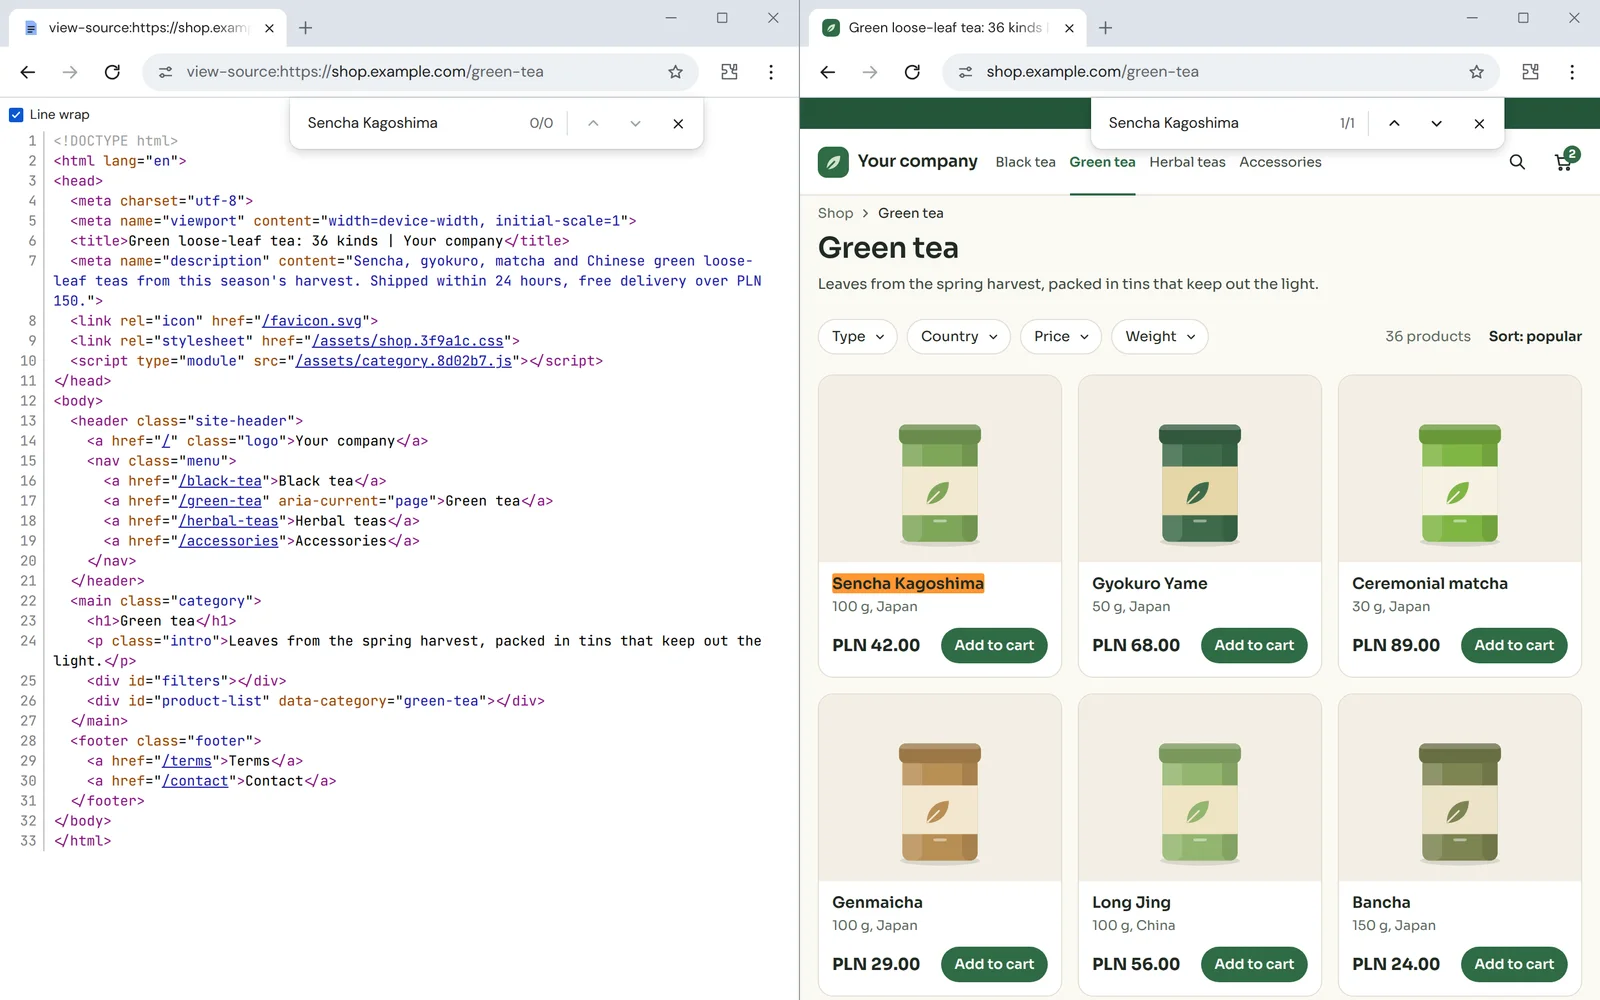Click the shop search magnifier icon
Image resolution: width=1600 pixels, height=1000 pixels.
click(x=1517, y=162)
